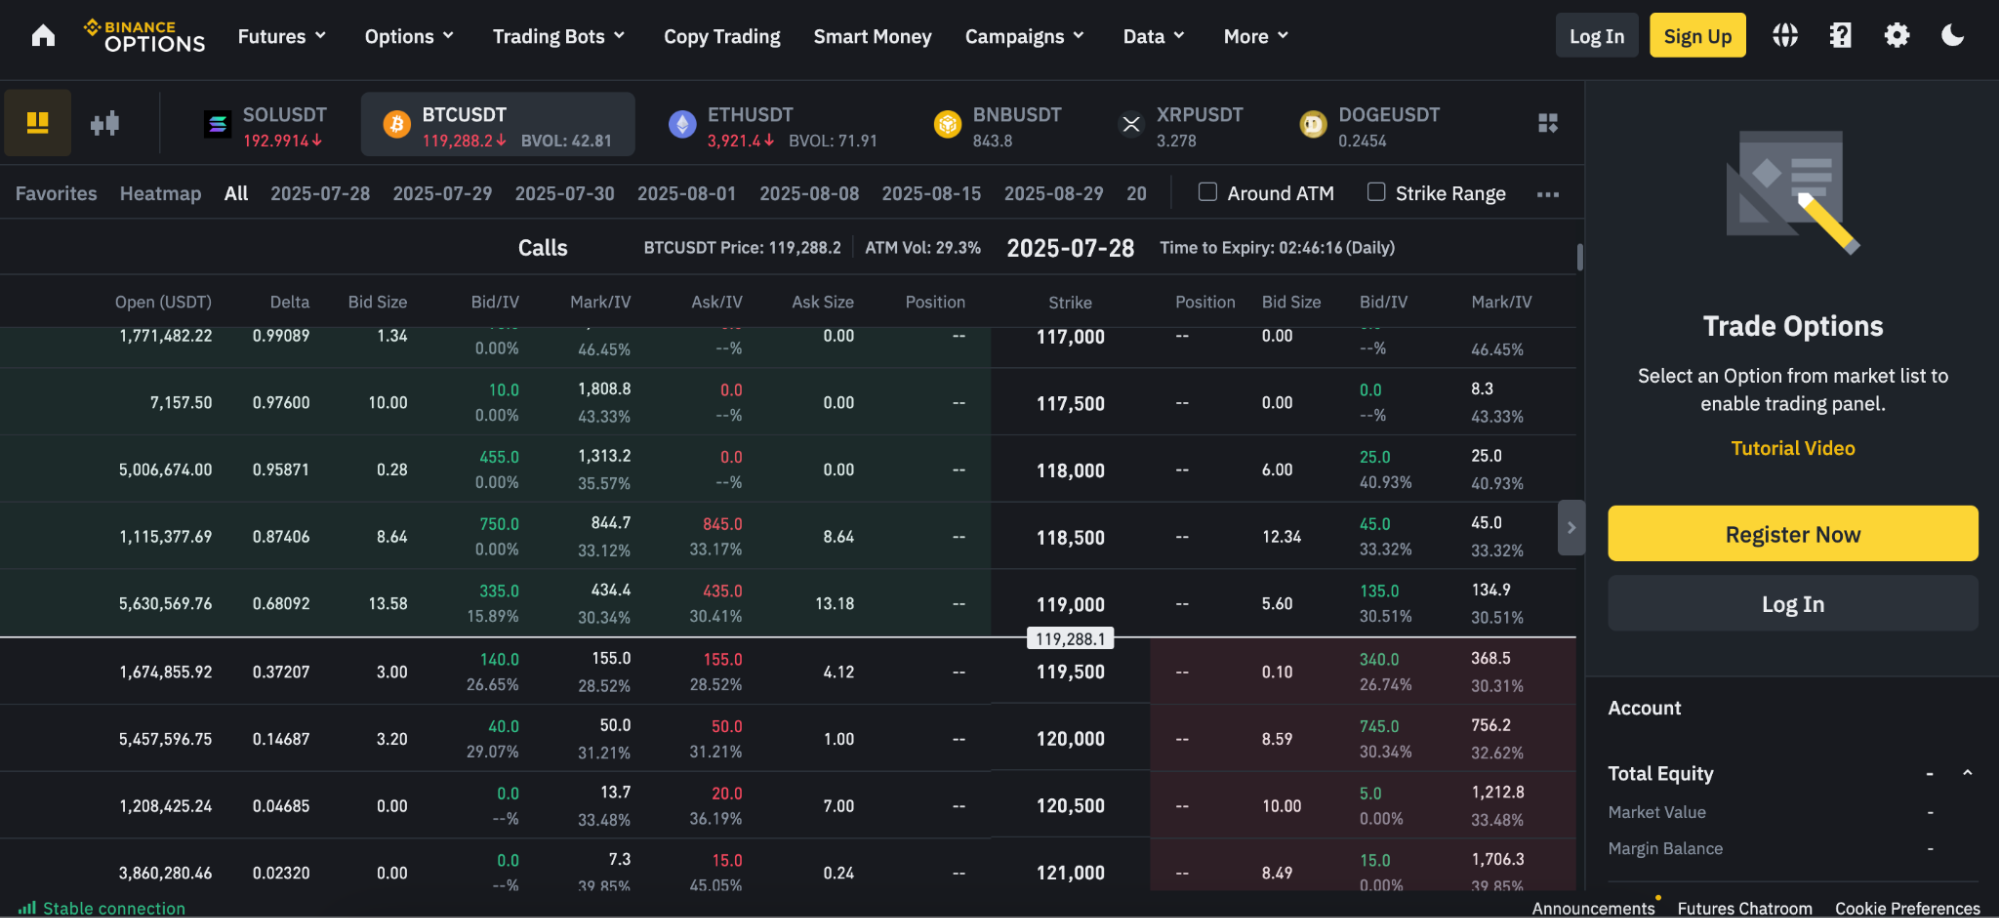Click the home icon in the top navigation bar
The image size is (1999, 918).
(42, 35)
